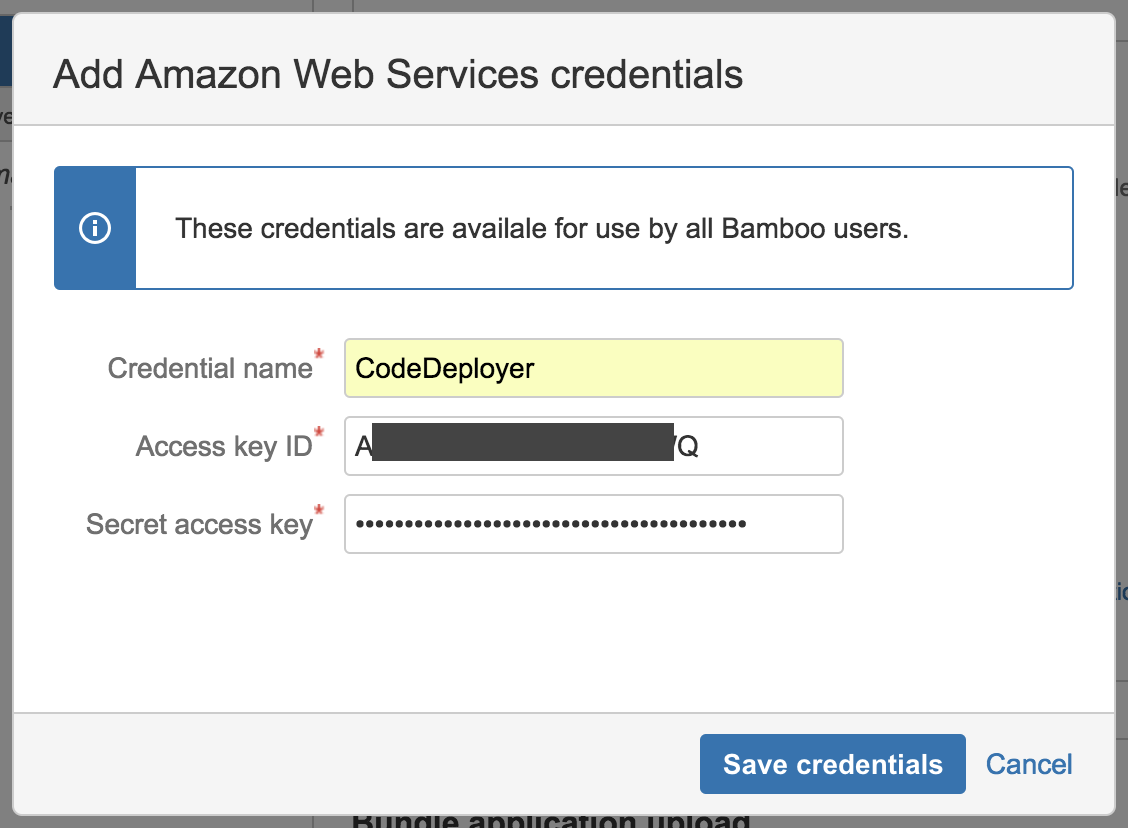Click inside the Credential name field
Viewport: 1128px width, 828px height.
(594, 368)
